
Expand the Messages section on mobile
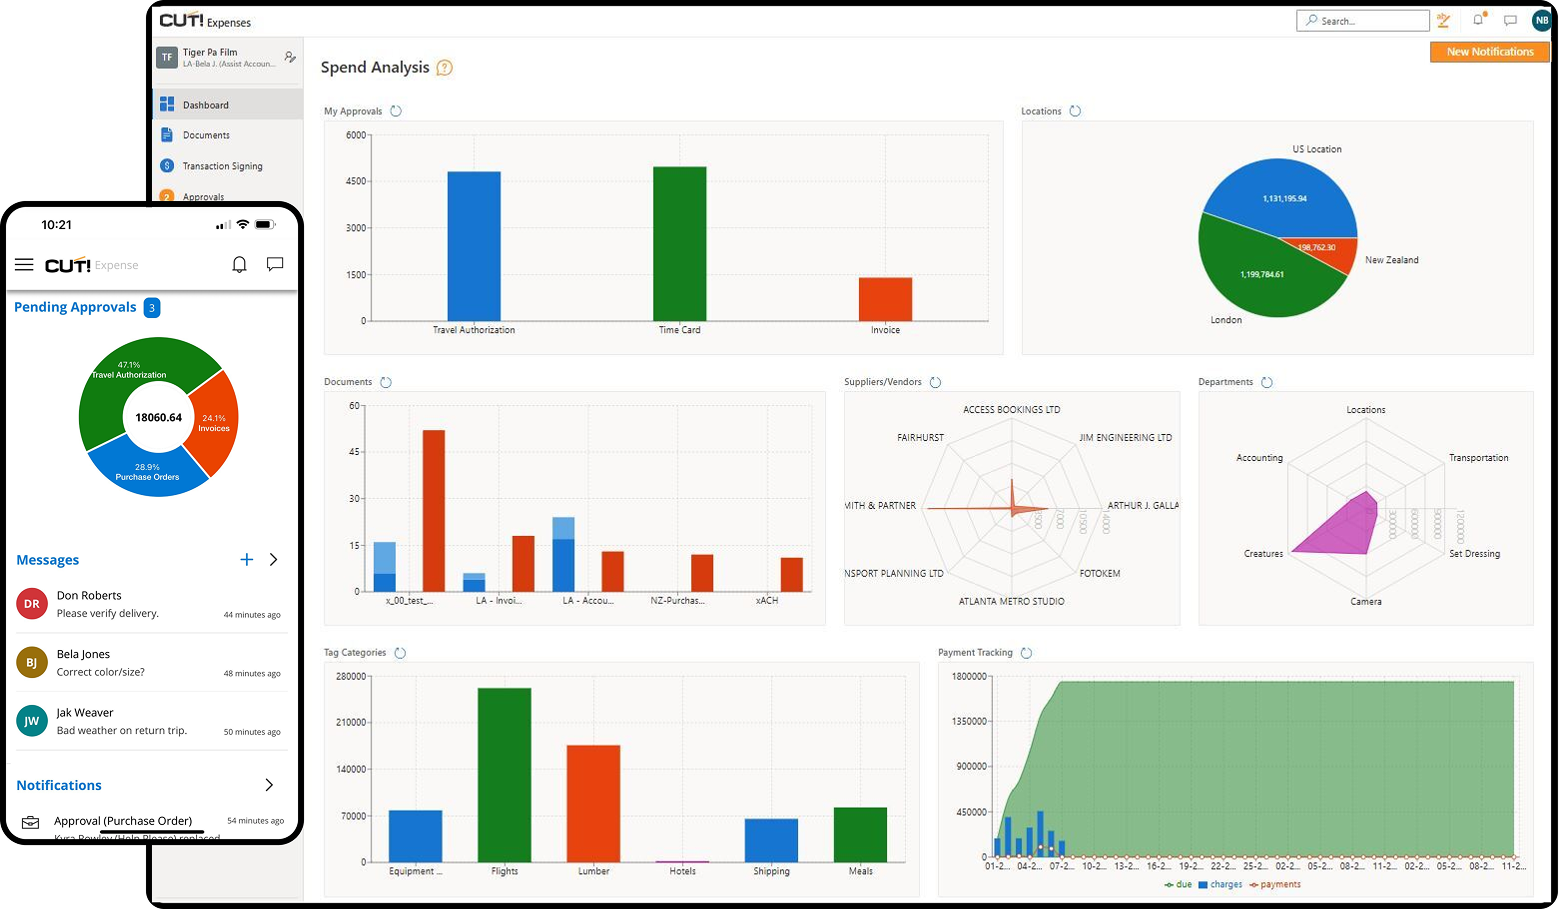click(x=273, y=559)
